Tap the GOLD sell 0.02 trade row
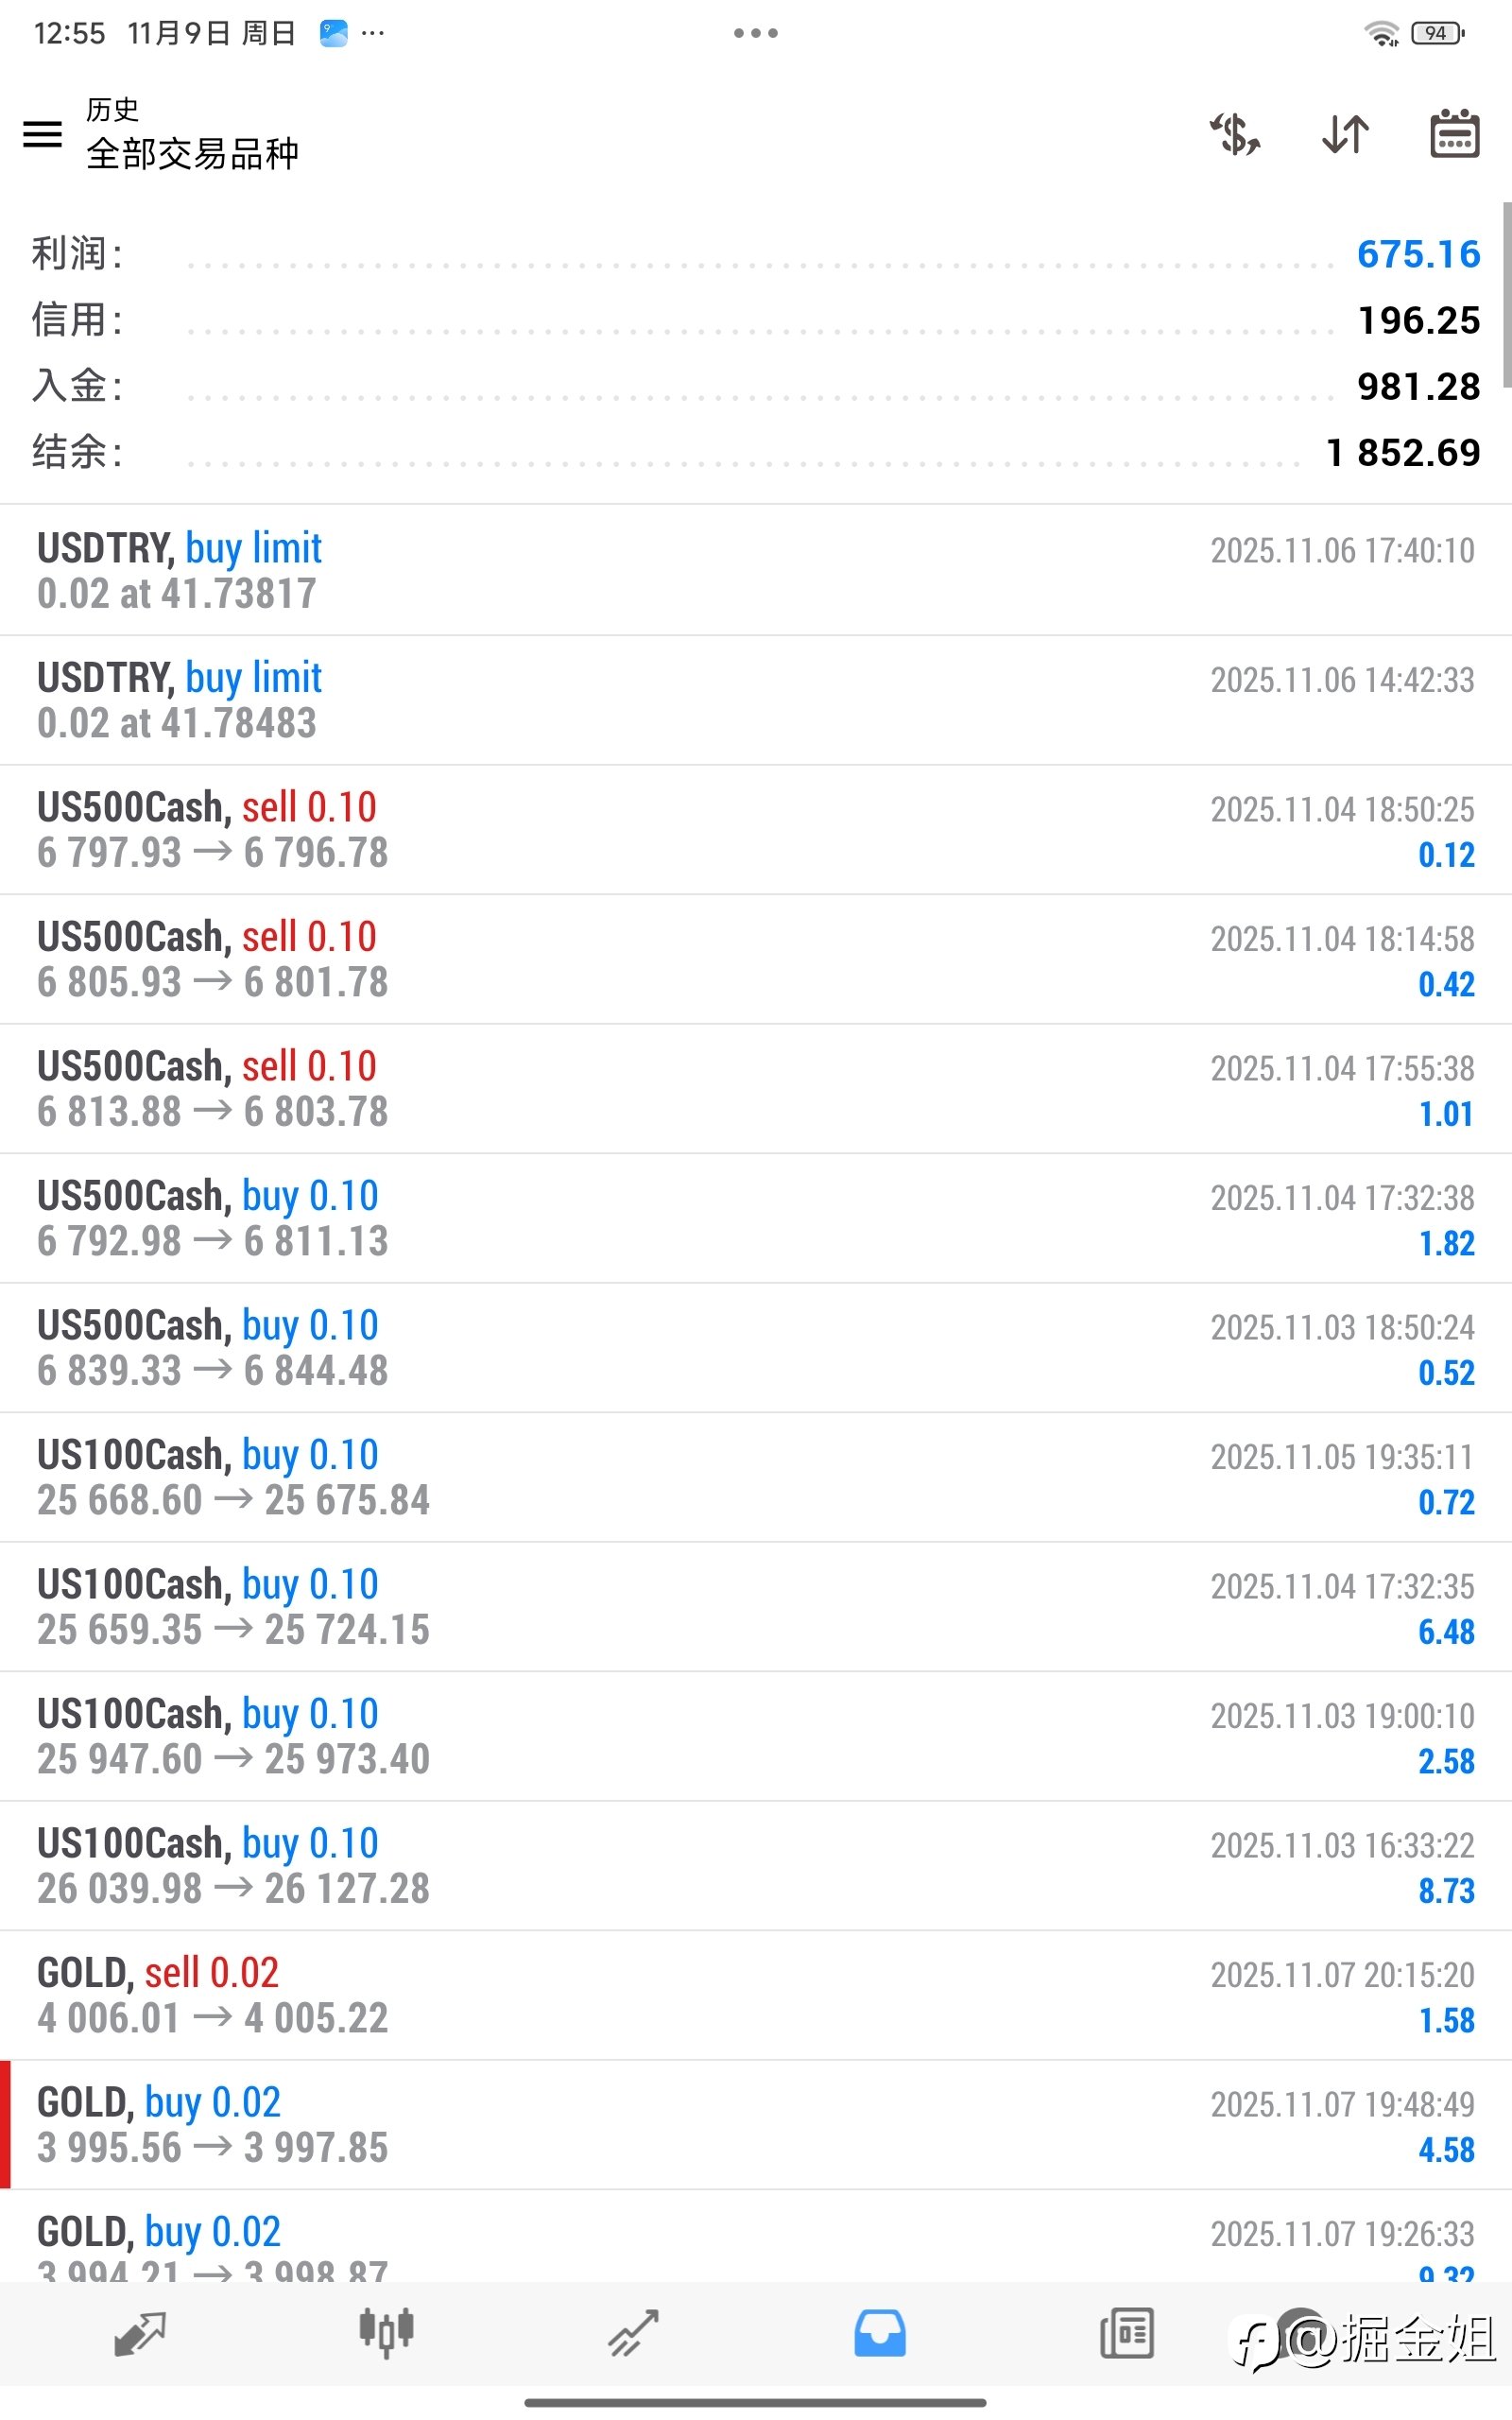 click(756, 1995)
